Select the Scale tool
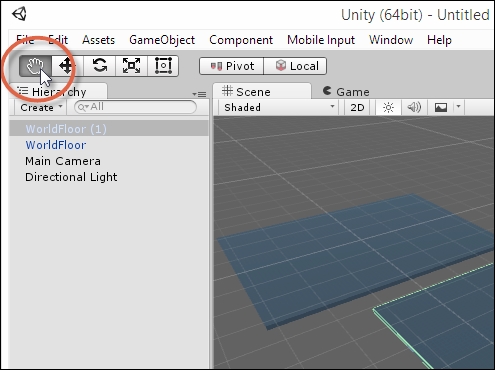Image resolution: width=495 pixels, height=370 pixels. (x=131, y=65)
